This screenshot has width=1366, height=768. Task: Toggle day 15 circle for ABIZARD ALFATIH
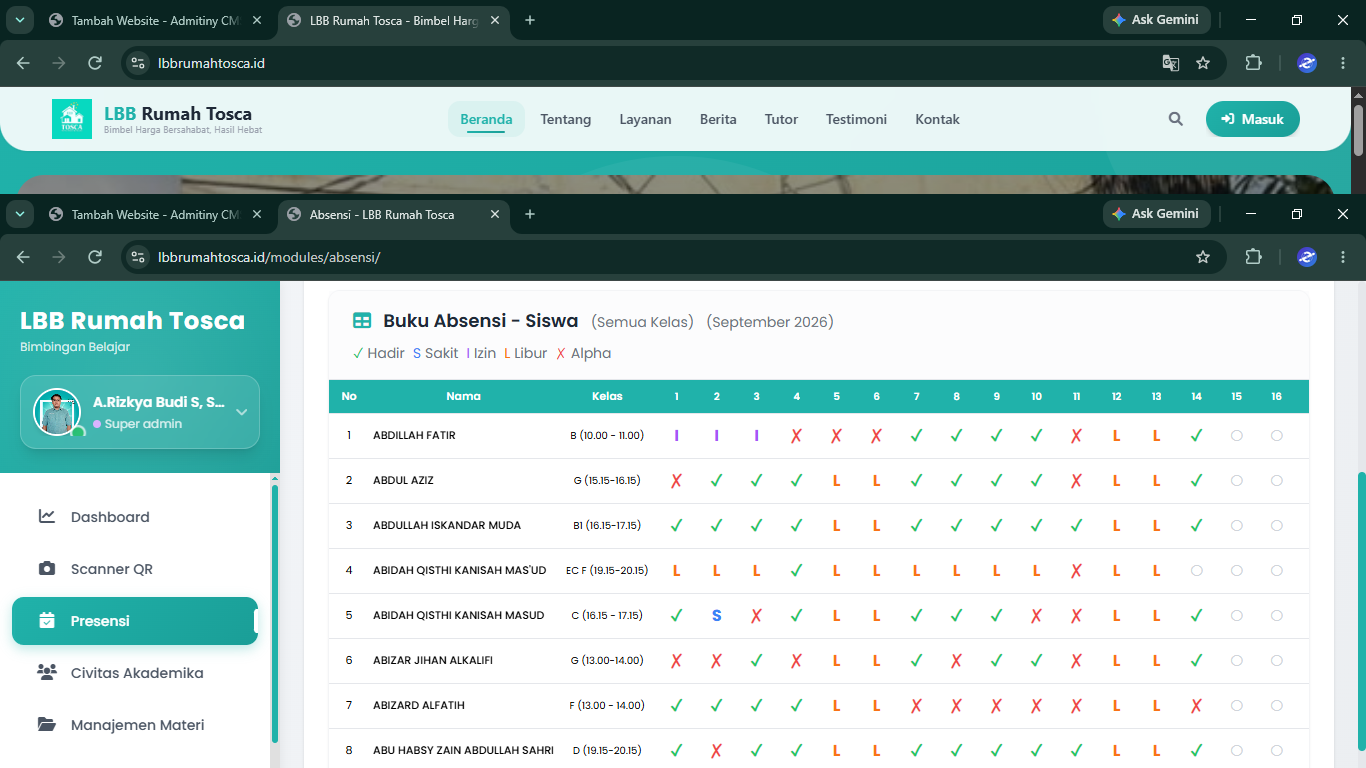1237,706
